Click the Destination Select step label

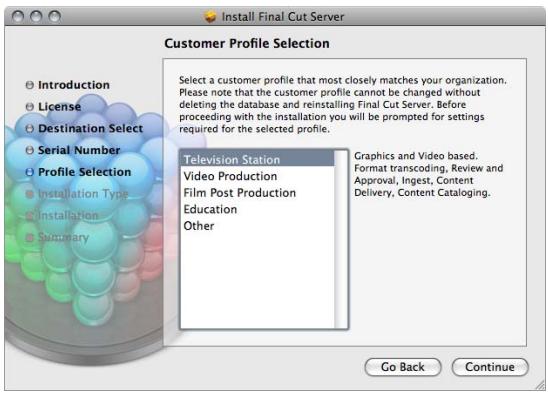[x=91, y=129]
